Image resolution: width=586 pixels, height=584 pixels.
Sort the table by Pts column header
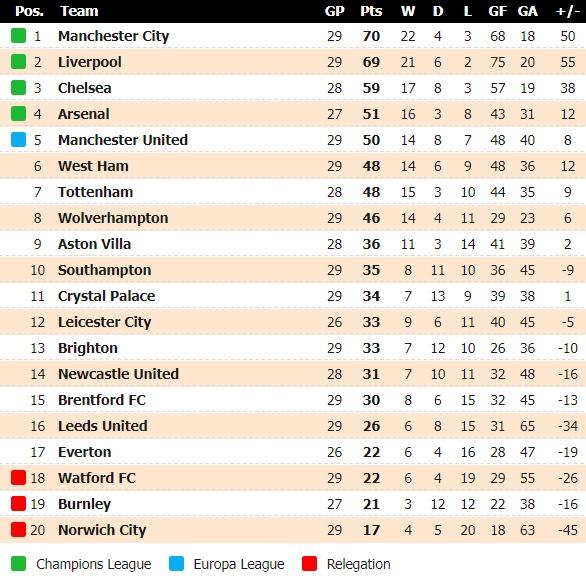(371, 11)
